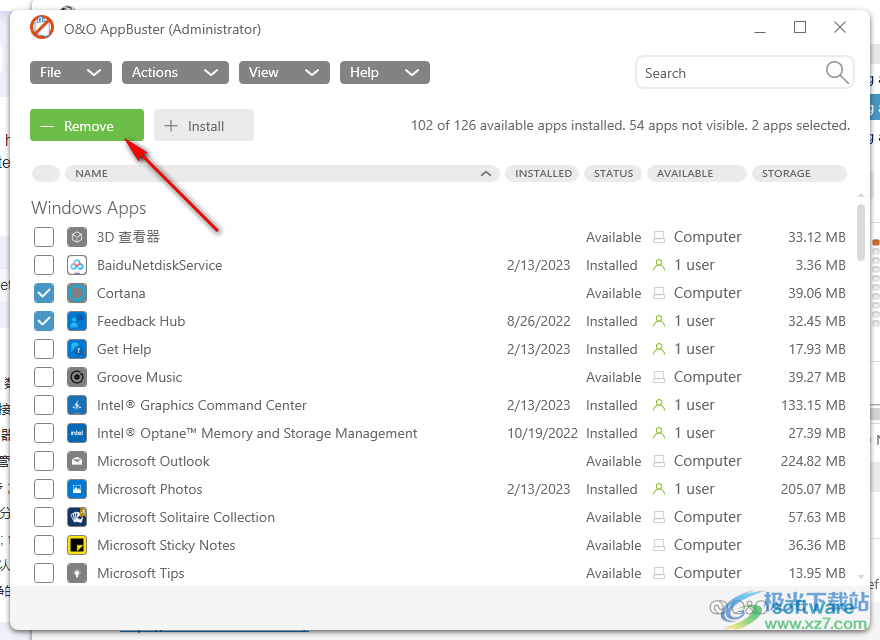The height and width of the screenshot is (640, 880).
Task: Select the Intel Graphics Command Center checkbox
Action: coord(44,405)
